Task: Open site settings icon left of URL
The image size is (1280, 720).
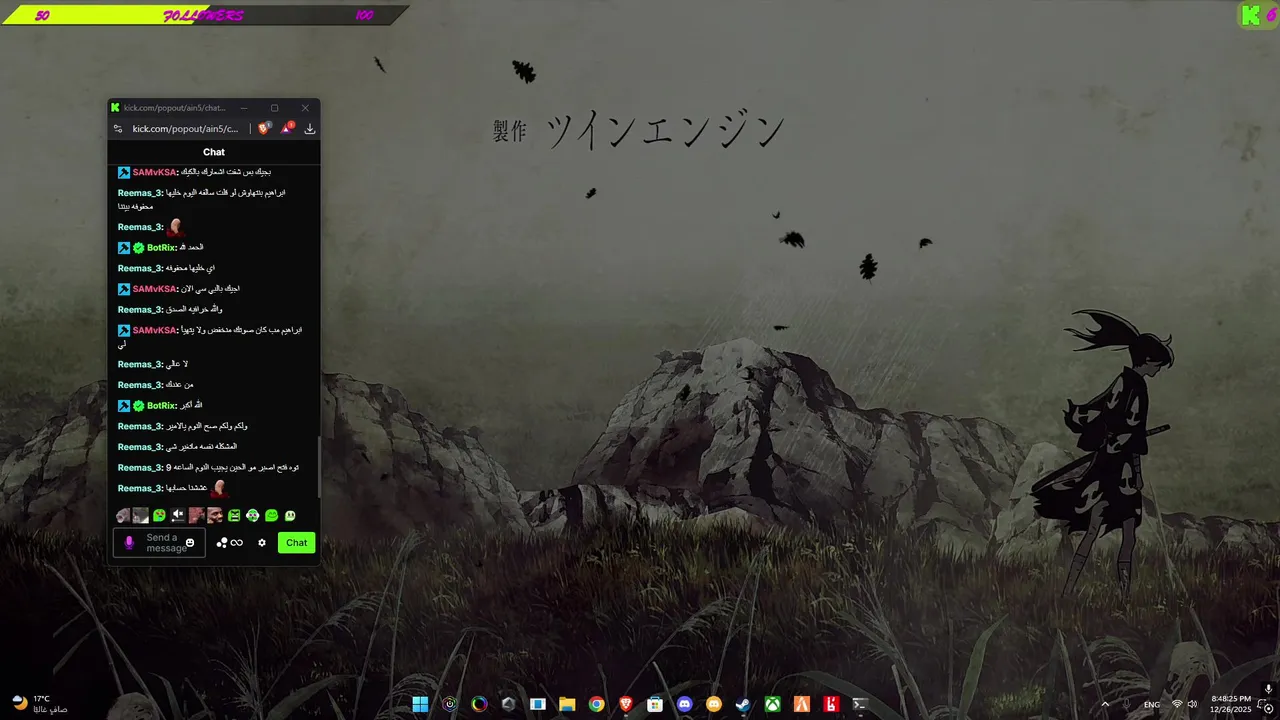Action: pyautogui.click(x=118, y=129)
